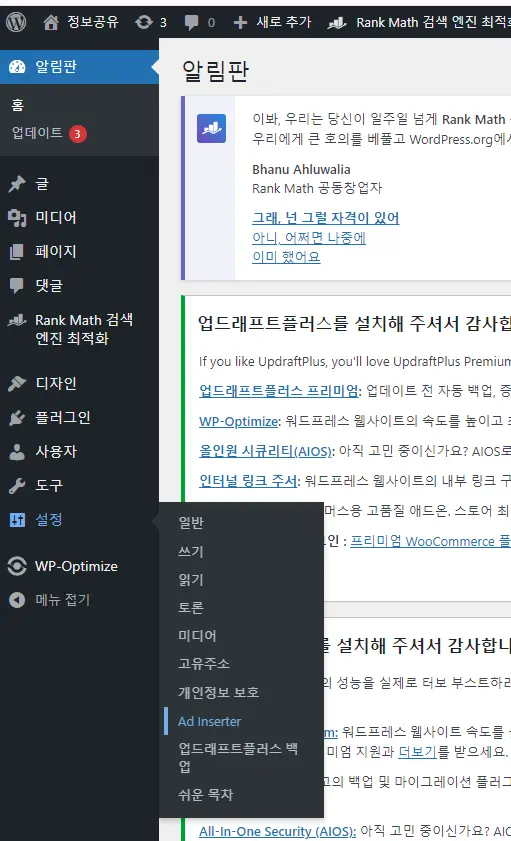Click the 알림판 dashboard gauge icon
The width and height of the screenshot is (511, 841).
pos(17,67)
